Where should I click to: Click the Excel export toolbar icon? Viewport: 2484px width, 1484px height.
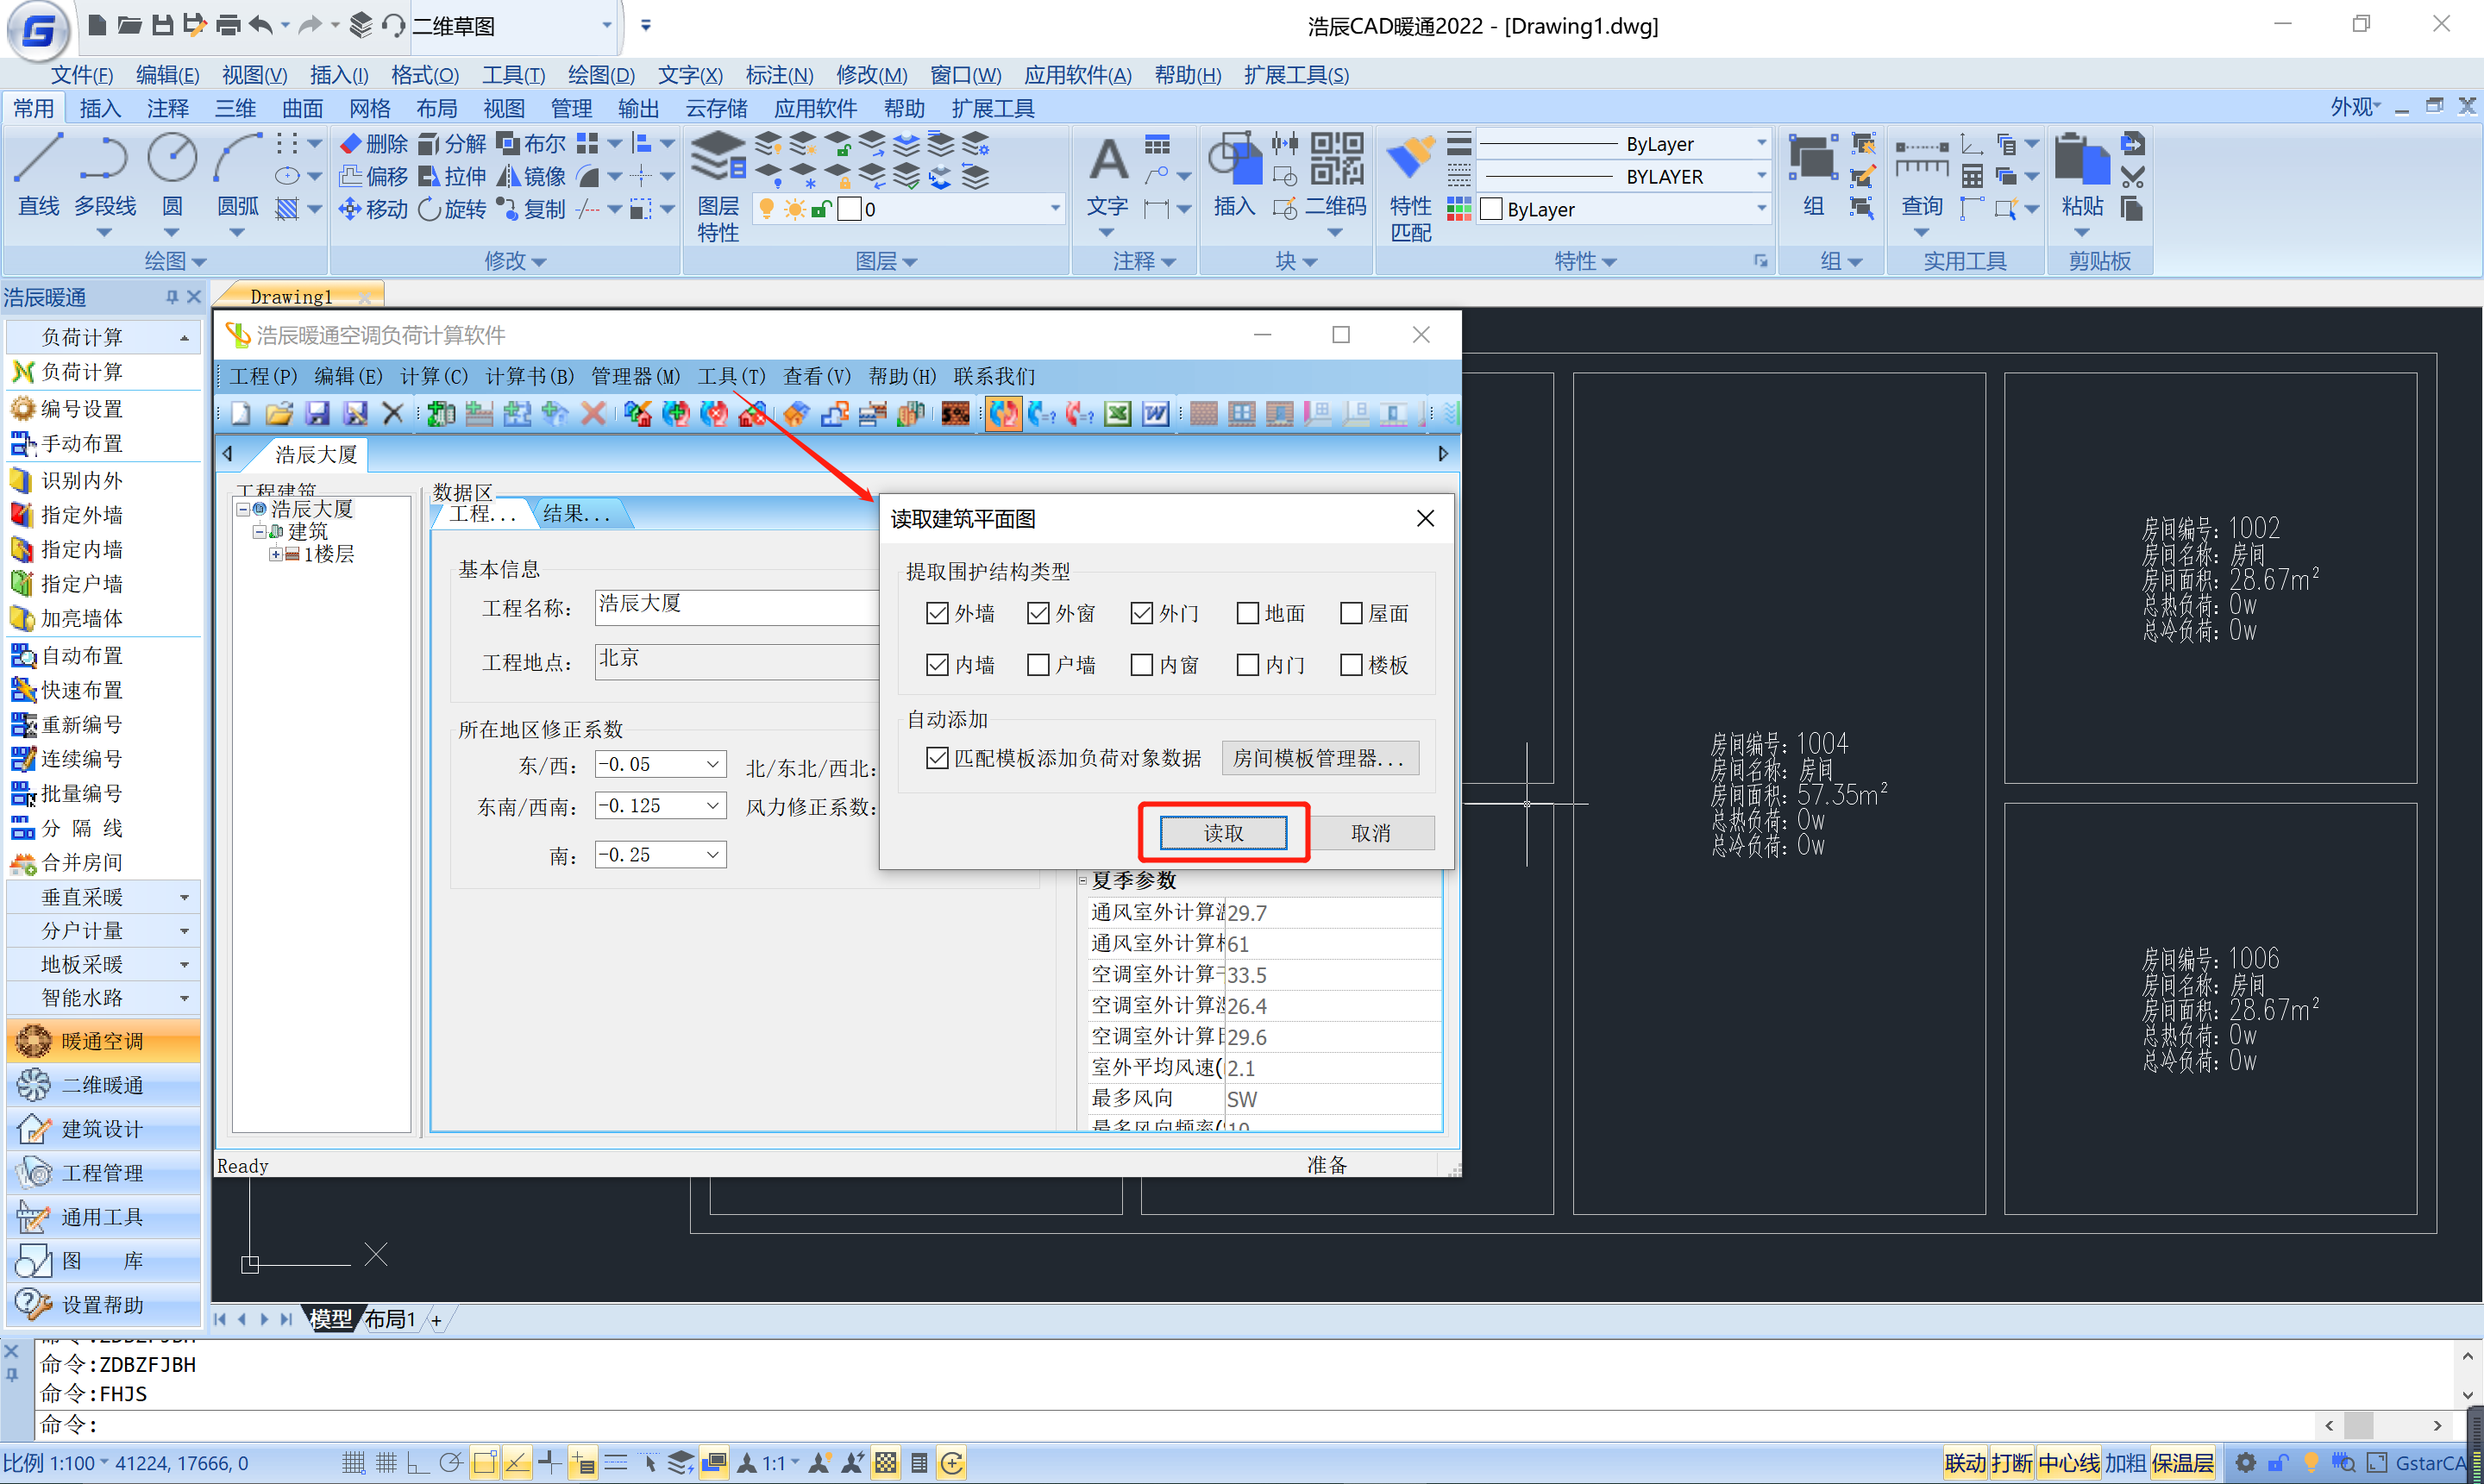click(x=1117, y=413)
